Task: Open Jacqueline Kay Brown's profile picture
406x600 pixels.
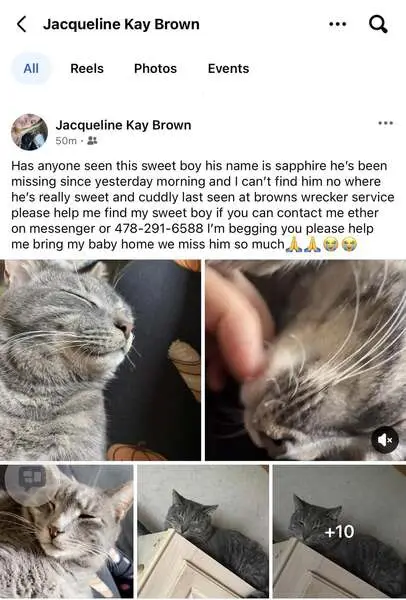Action: 29,132
